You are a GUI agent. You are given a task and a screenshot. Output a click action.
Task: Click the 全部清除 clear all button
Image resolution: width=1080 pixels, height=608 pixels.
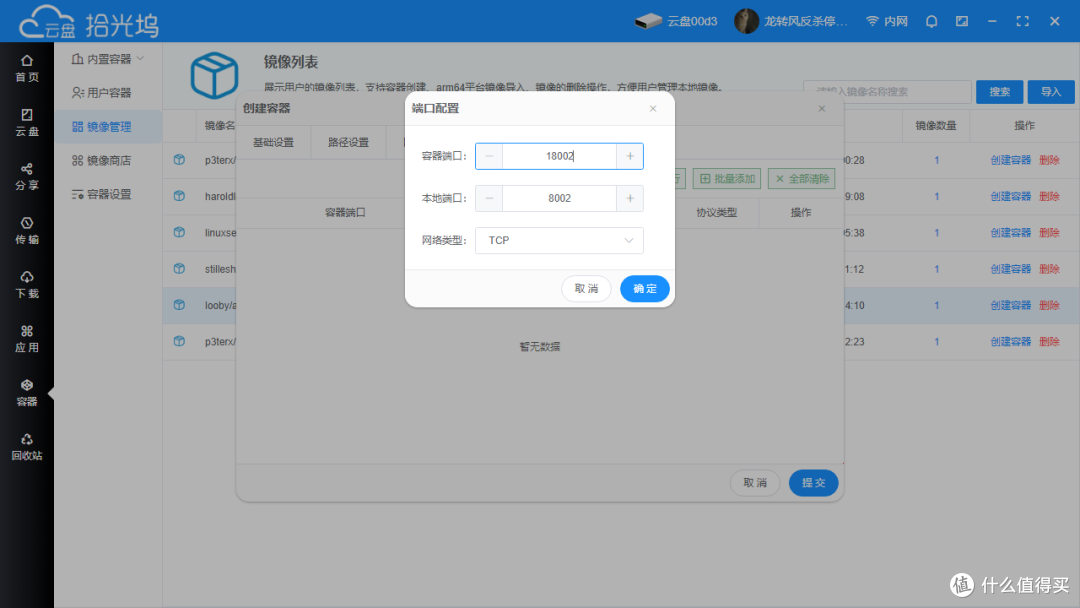pyautogui.click(x=802, y=179)
